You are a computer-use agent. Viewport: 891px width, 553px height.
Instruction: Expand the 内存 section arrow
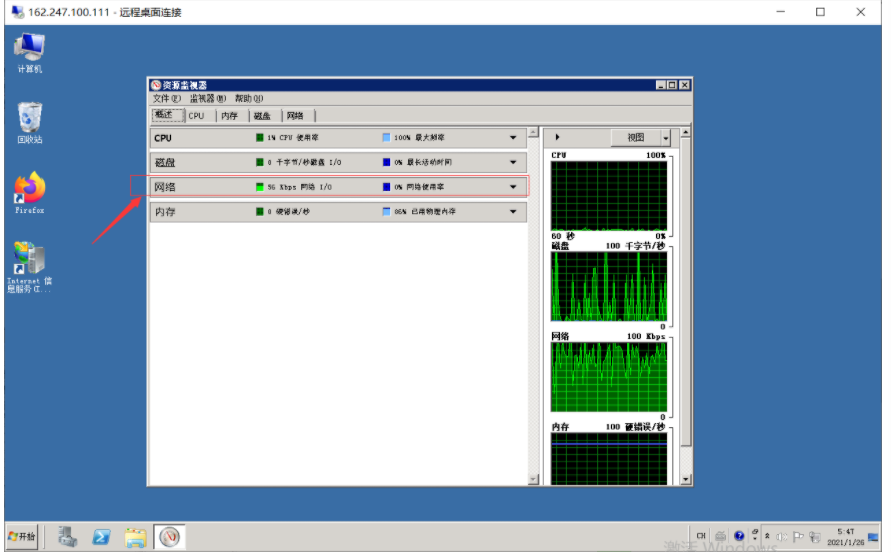coord(513,212)
